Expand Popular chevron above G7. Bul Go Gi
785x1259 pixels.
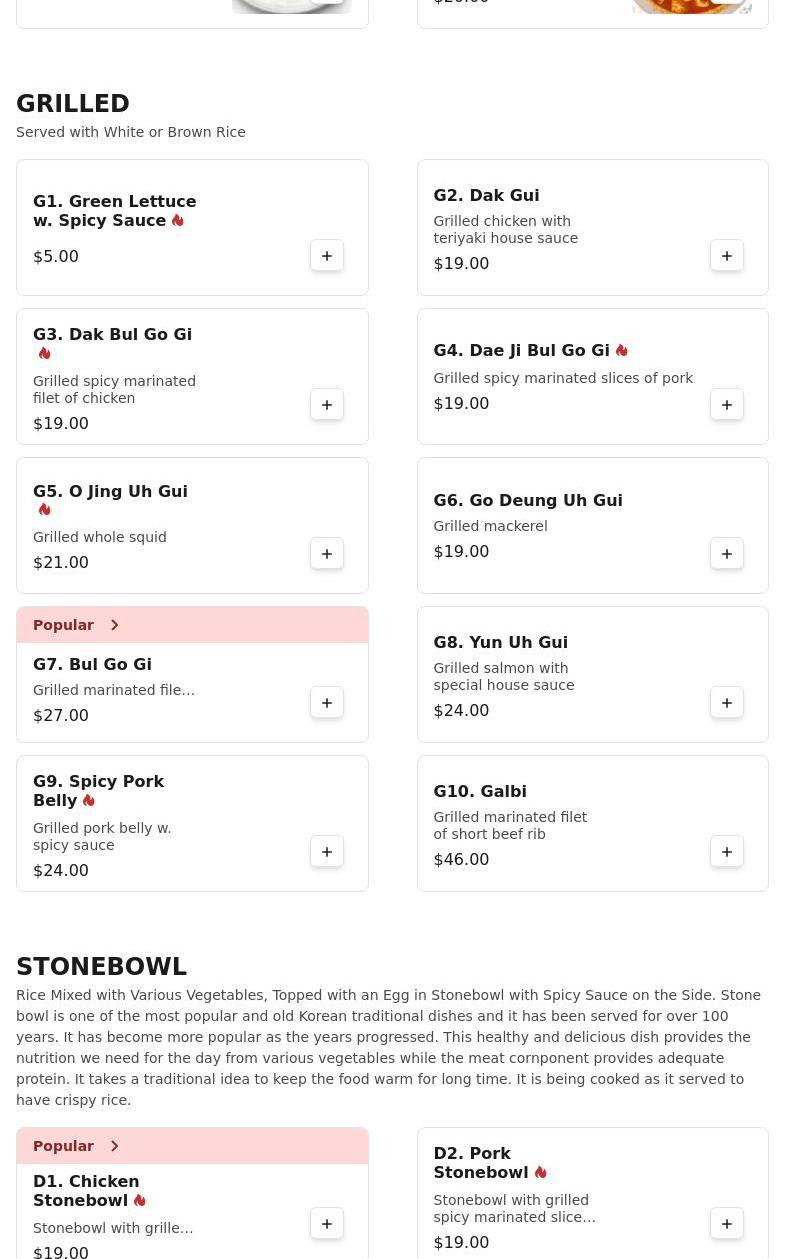coord(115,625)
